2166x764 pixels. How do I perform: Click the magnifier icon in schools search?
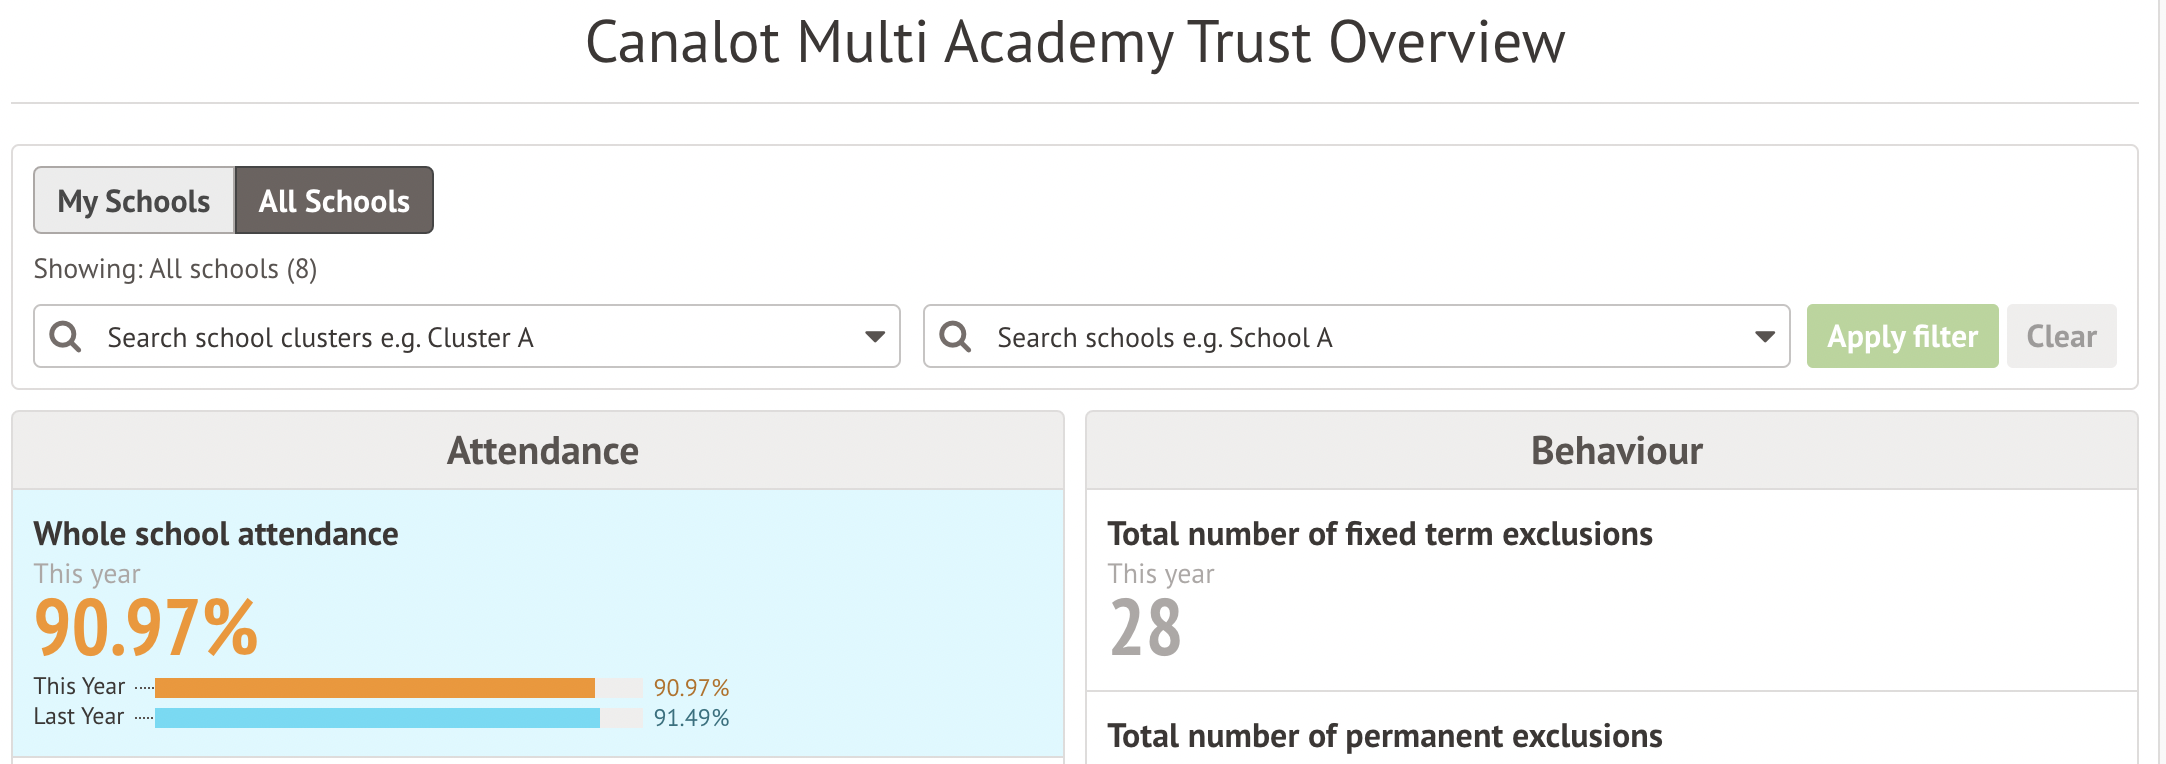[x=956, y=336]
